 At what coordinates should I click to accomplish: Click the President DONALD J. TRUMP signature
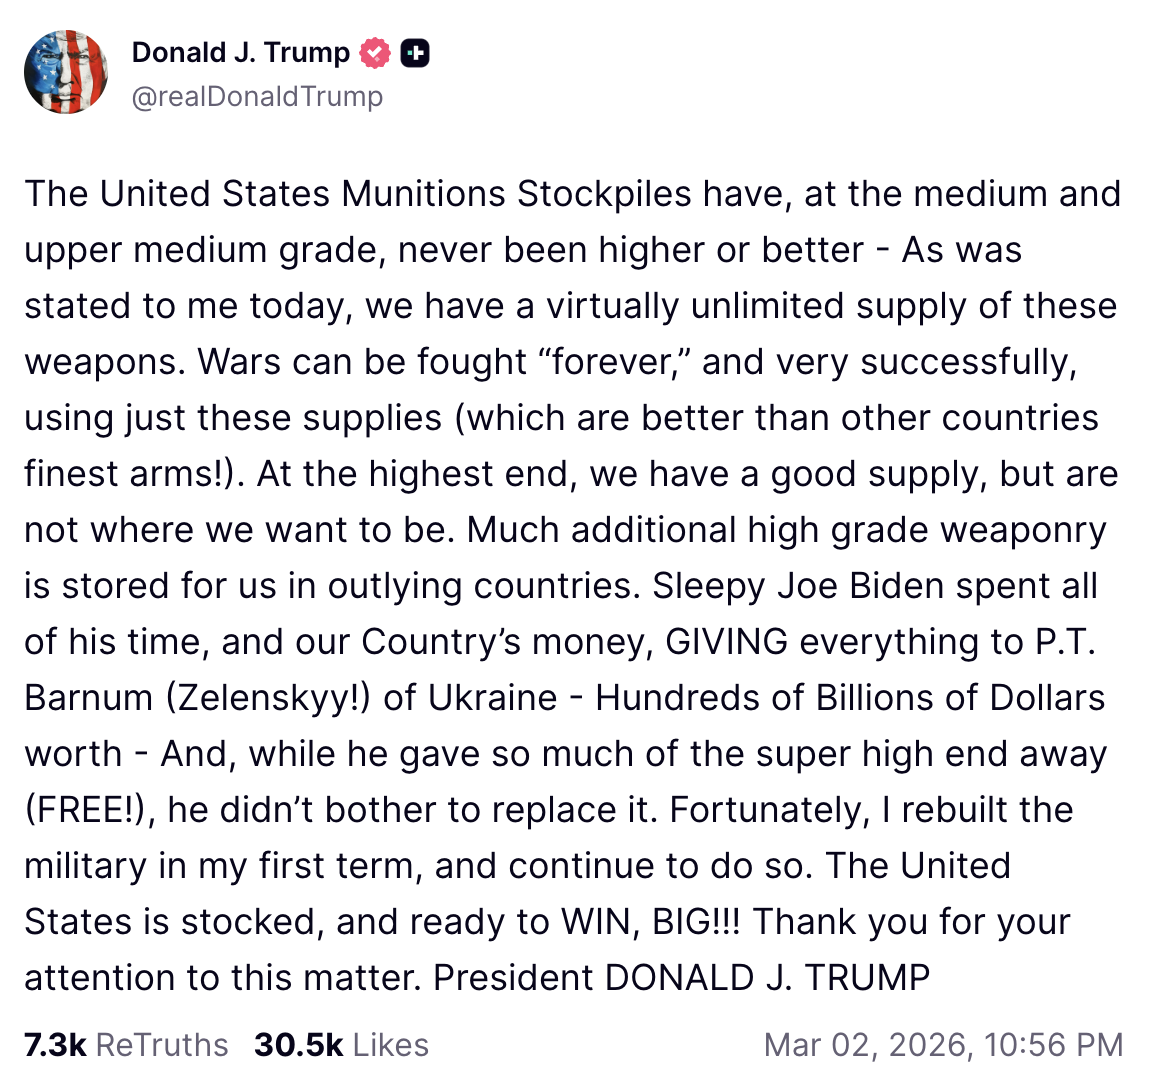[x=682, y=978]
